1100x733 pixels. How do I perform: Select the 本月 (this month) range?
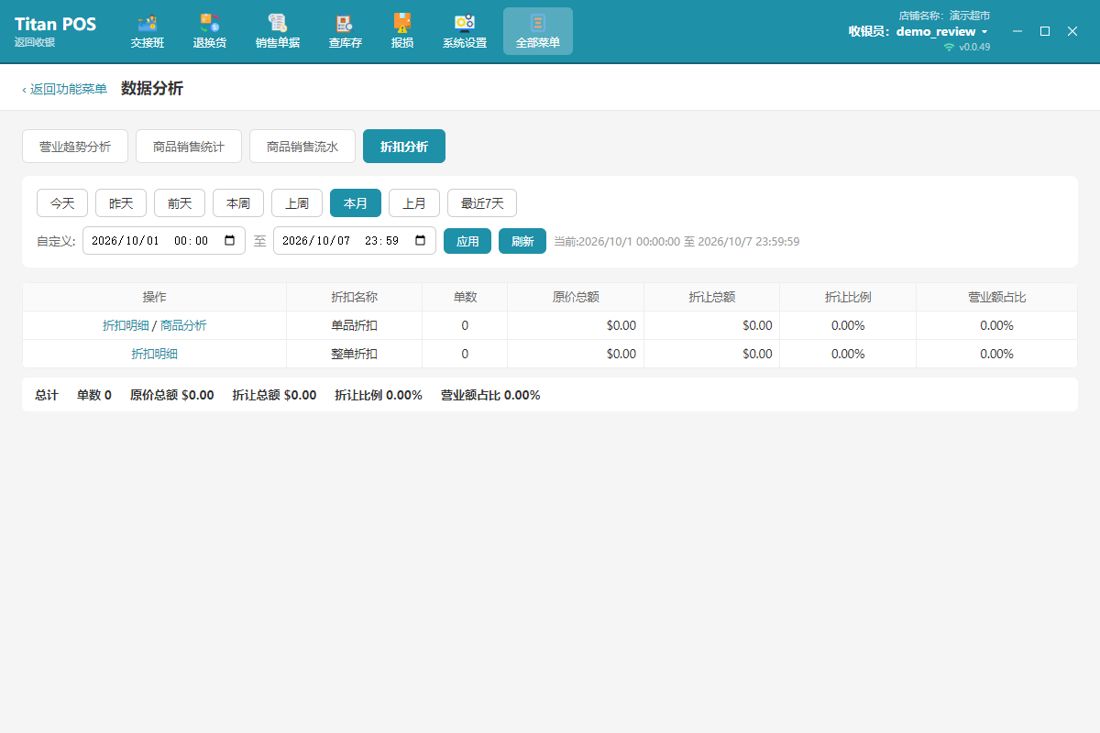(x=356, y=203)
